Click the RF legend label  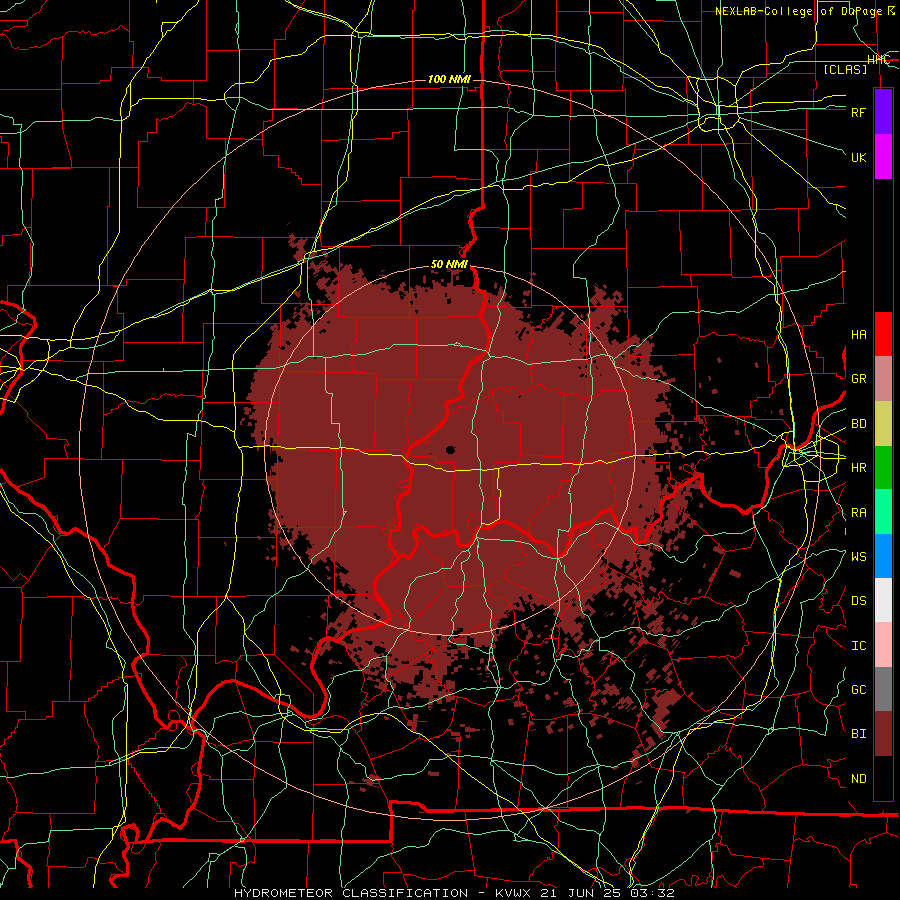[x=859, y=112]
